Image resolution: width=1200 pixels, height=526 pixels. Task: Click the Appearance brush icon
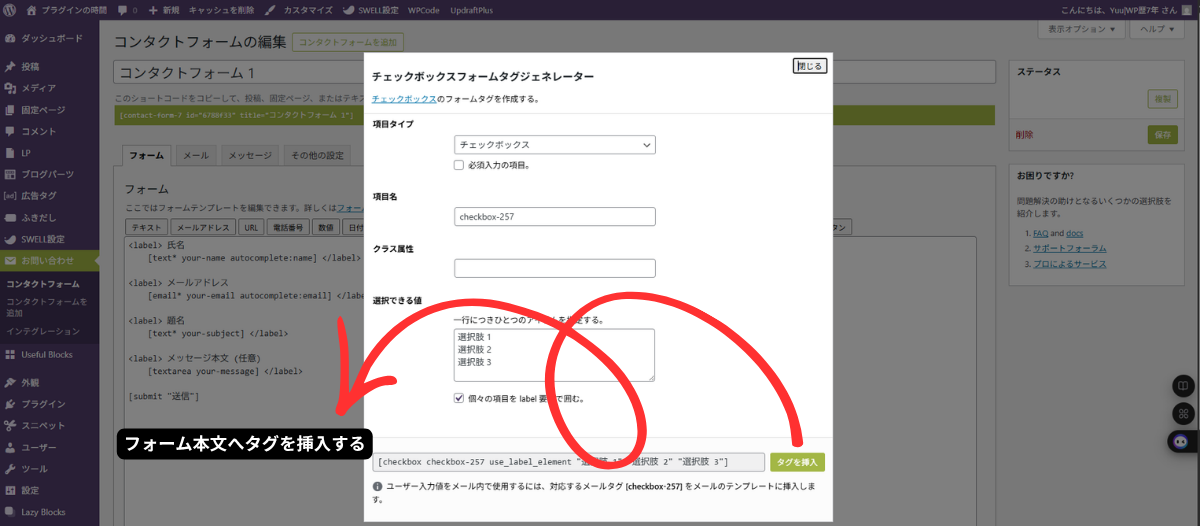[x=10, y=382]
